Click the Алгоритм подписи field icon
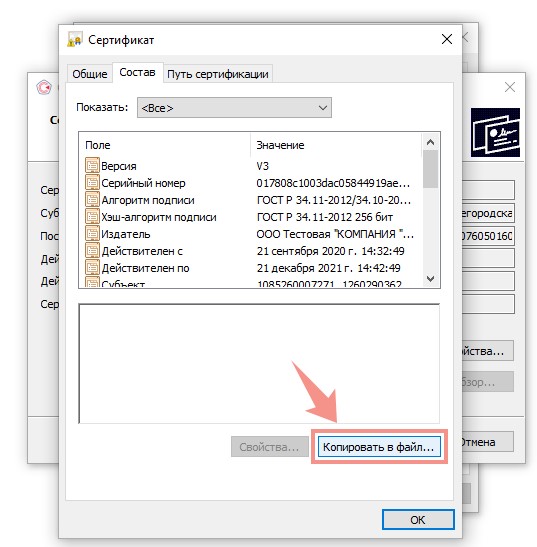 (92, 200)
